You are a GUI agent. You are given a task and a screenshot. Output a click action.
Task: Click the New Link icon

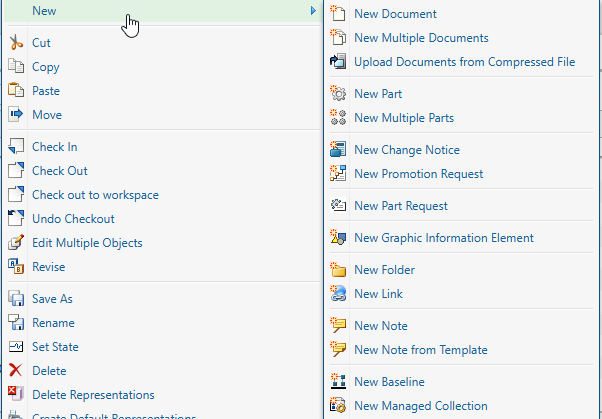[337, 294]
